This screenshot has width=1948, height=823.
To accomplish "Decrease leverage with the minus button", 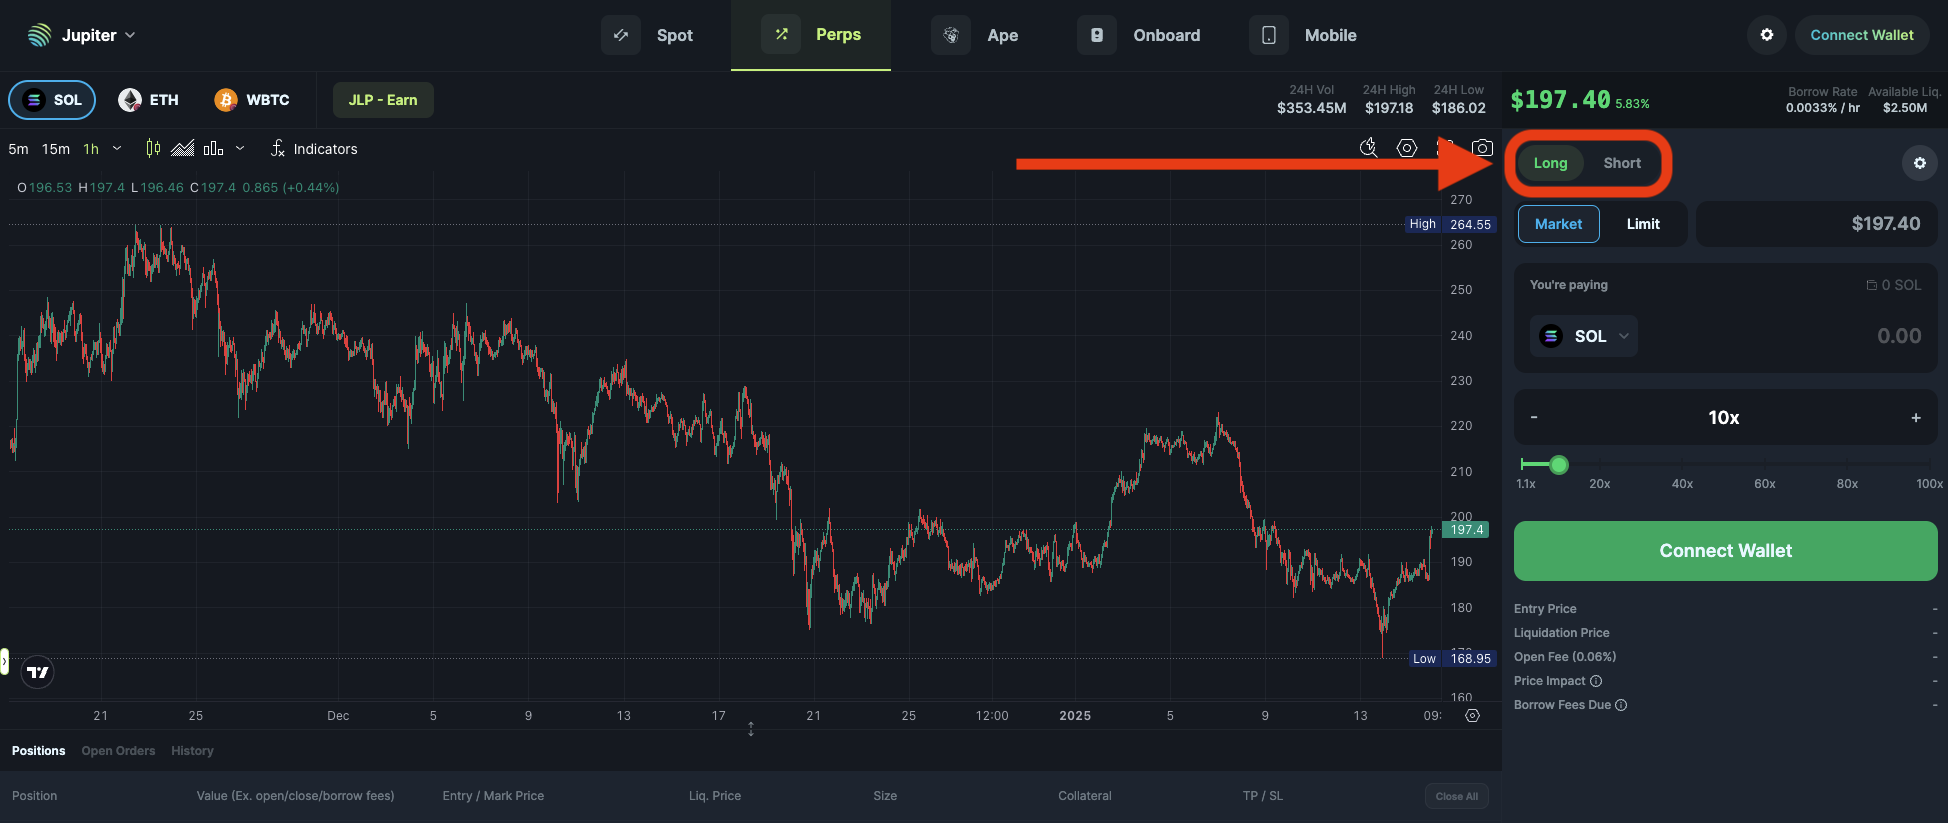I will click(1534, 417).
